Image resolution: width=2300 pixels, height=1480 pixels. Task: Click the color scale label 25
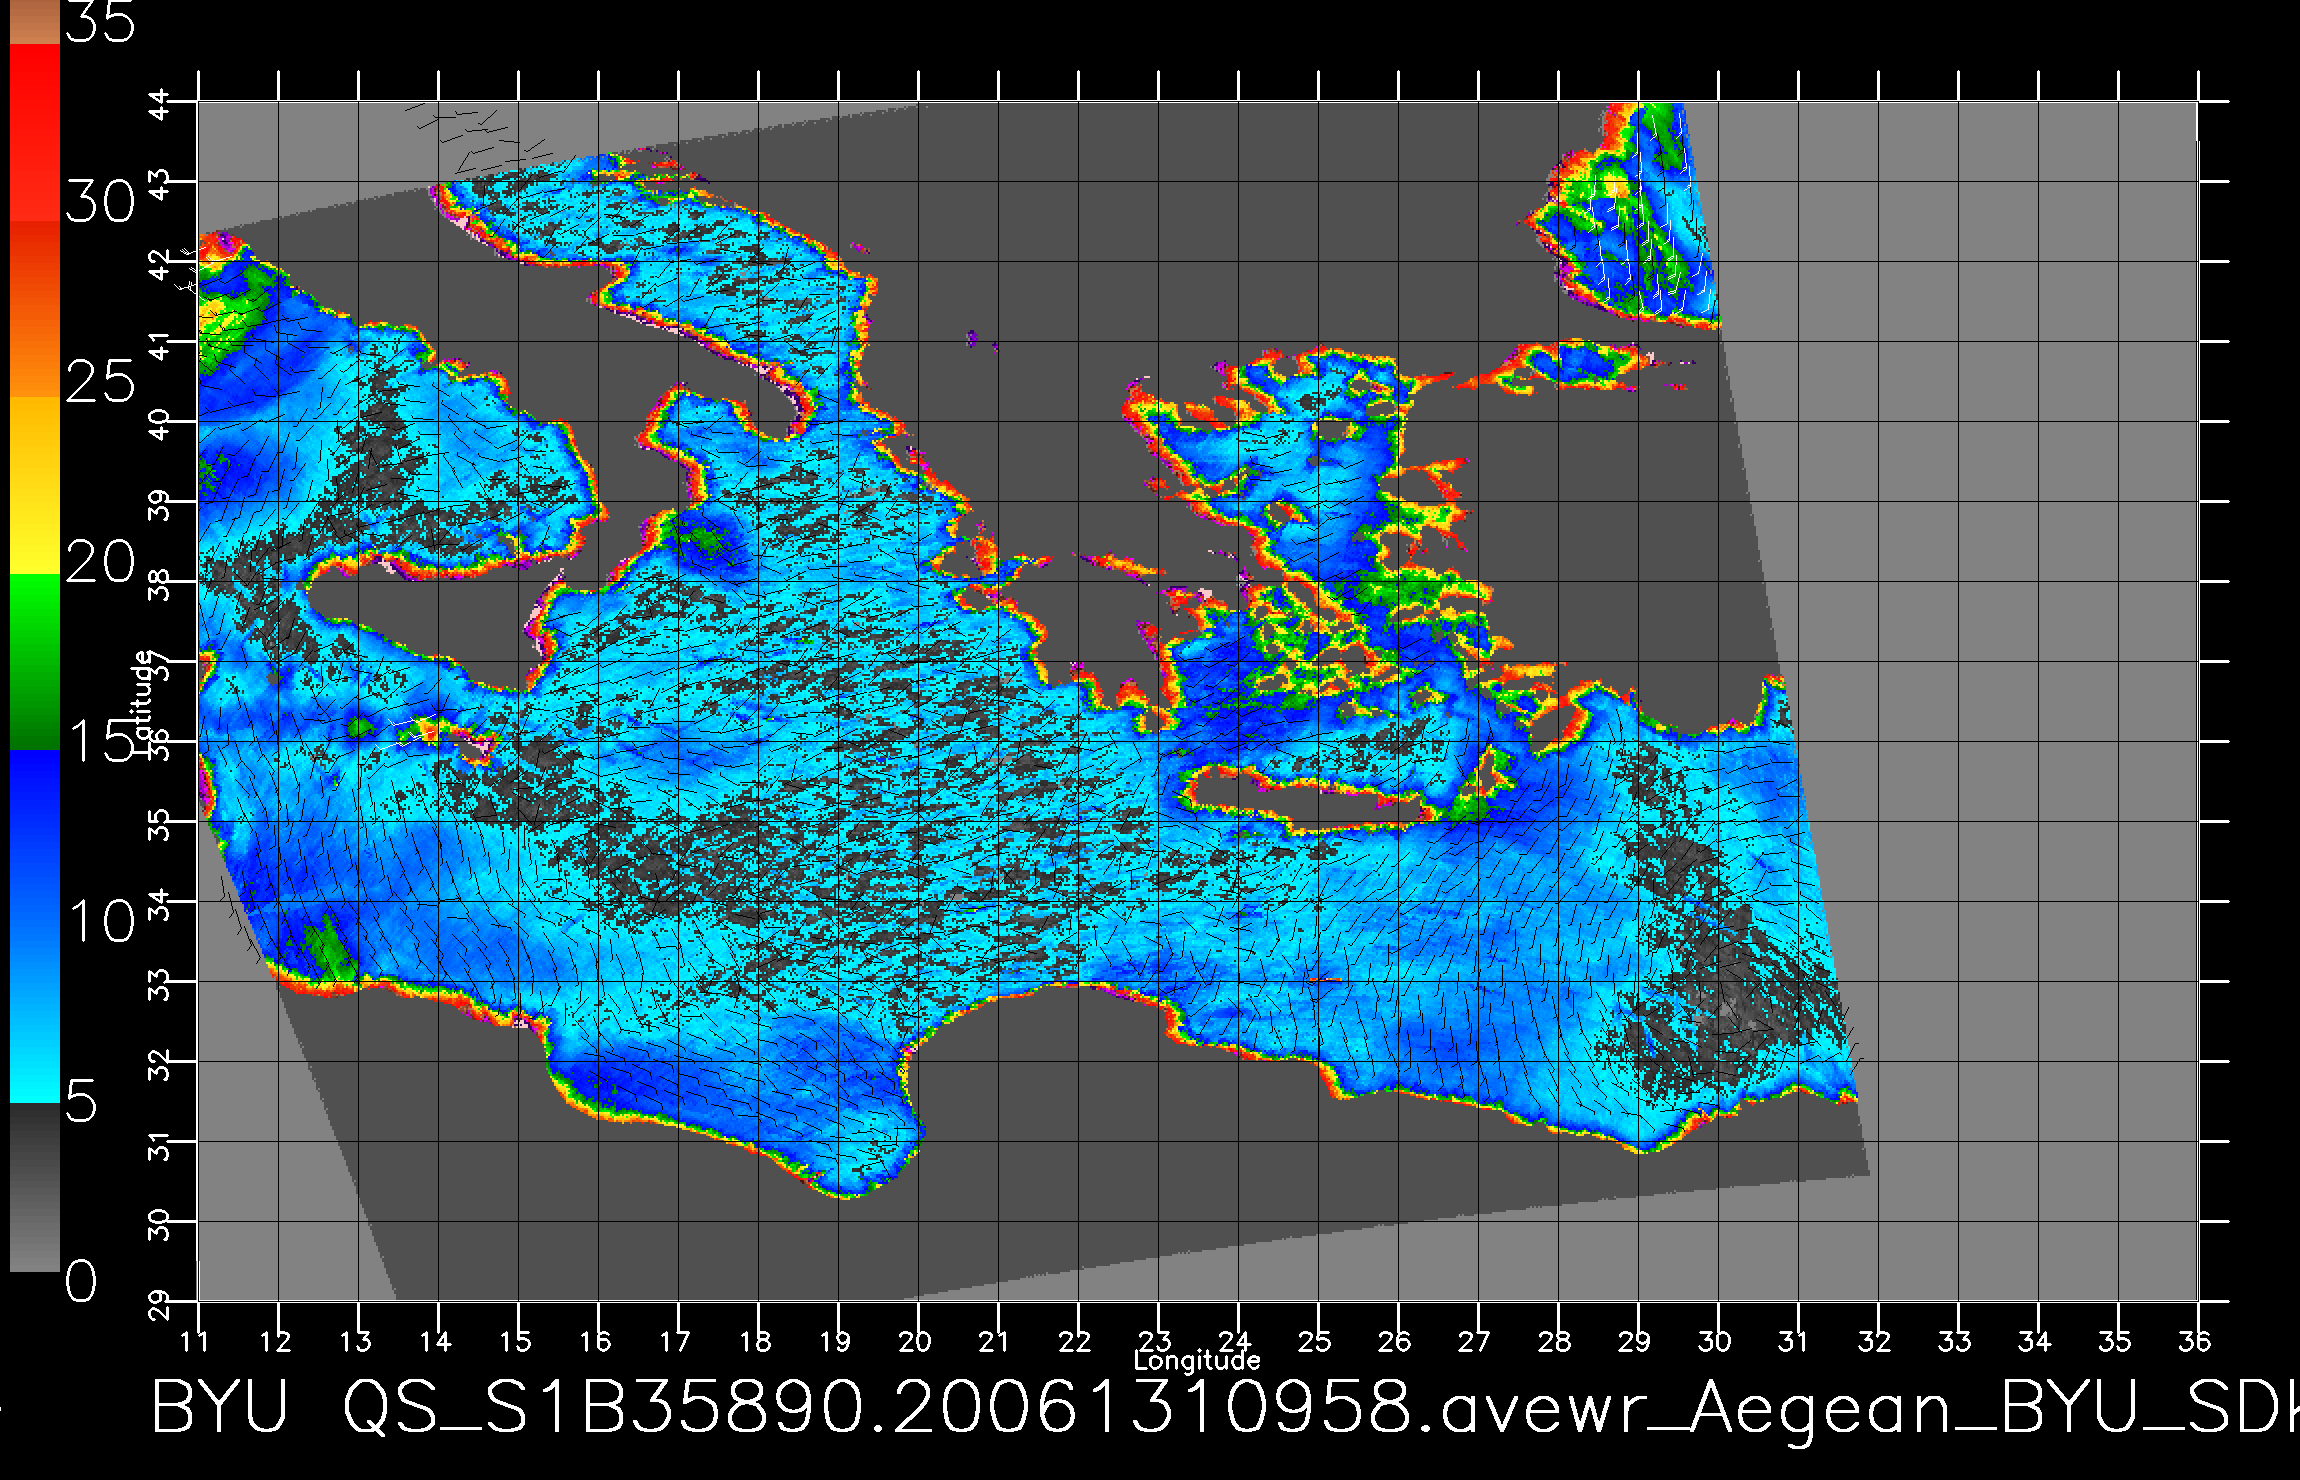coord(100,382)
